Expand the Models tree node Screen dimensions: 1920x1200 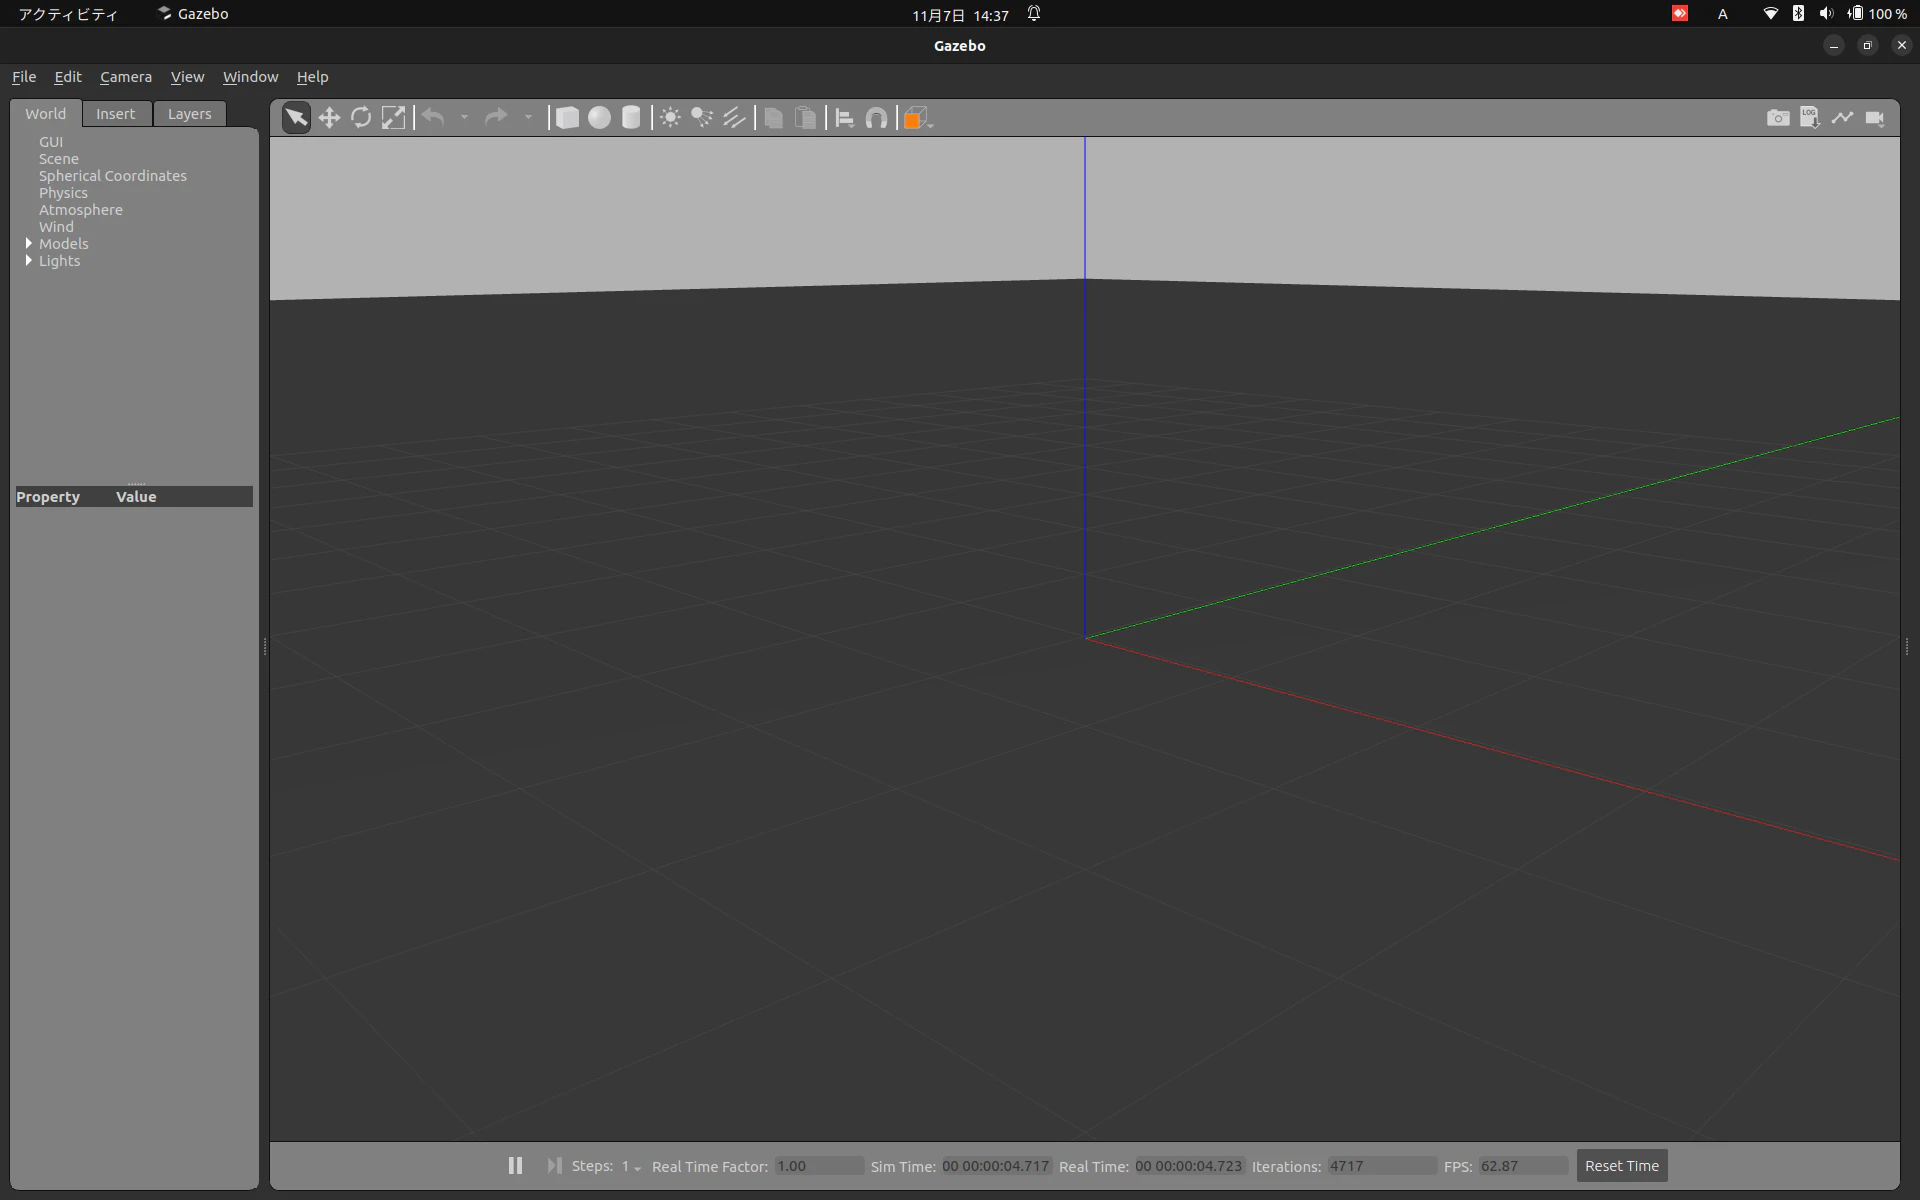tap(28, 243)
